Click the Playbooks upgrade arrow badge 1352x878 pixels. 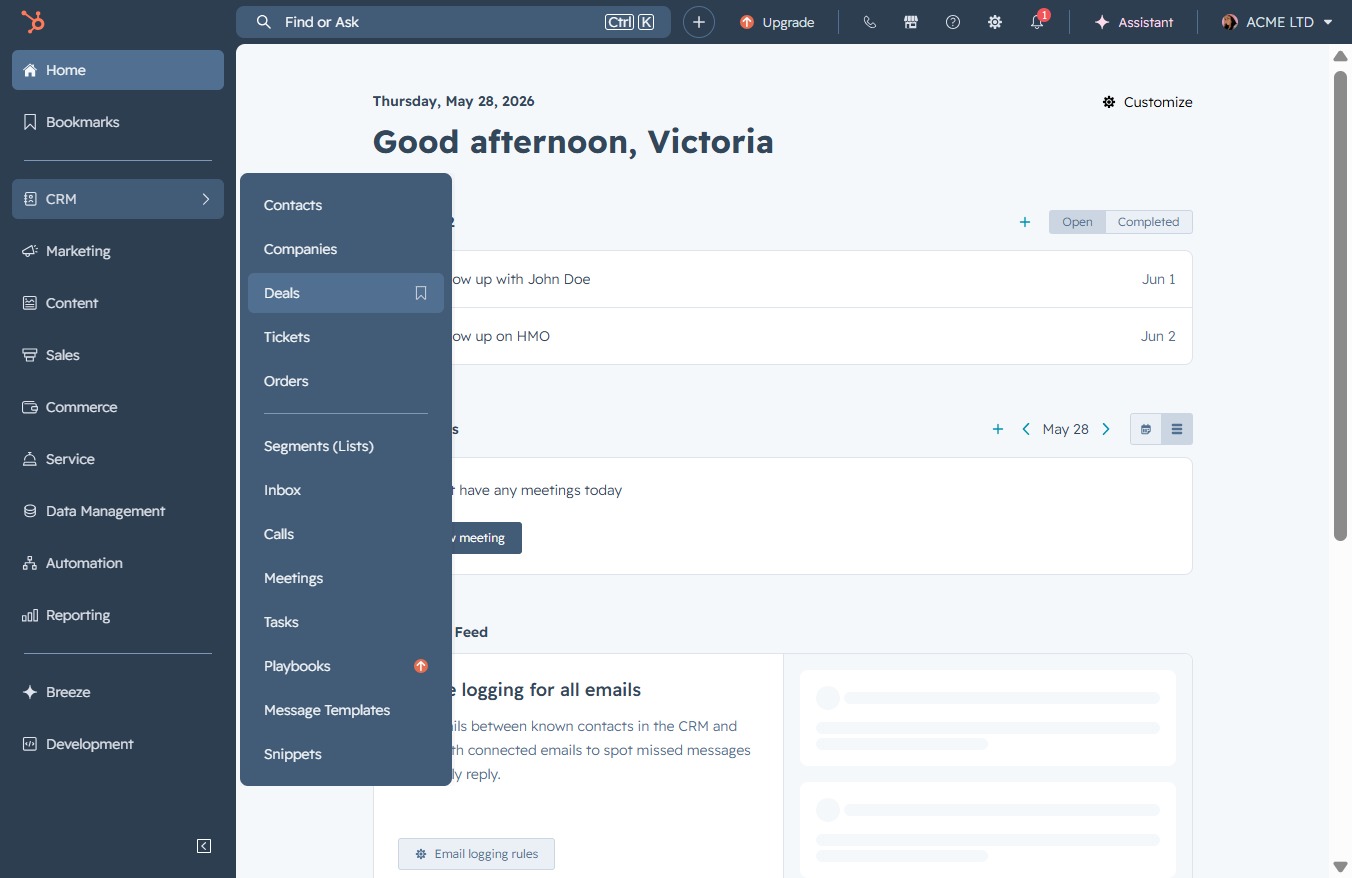click(421, 666)
